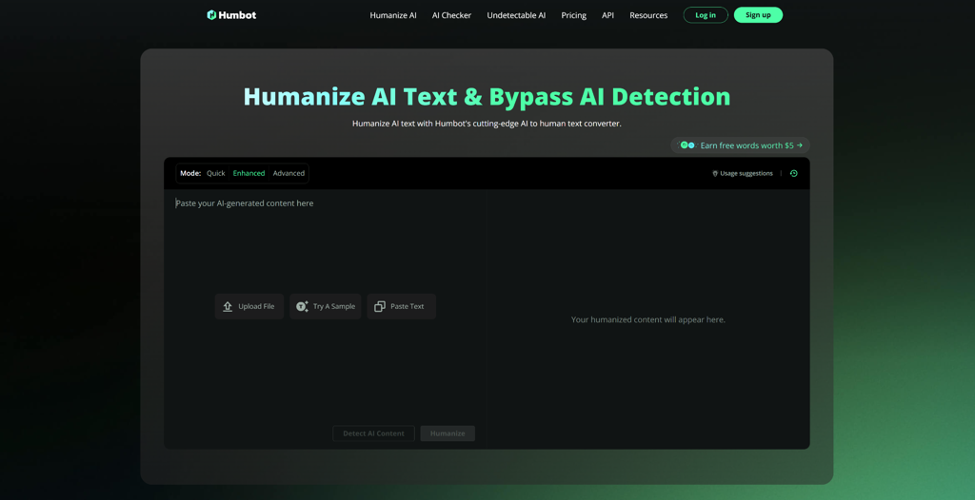
Task: Click the upload arrow icon
Action: click(x=227, y=306)
